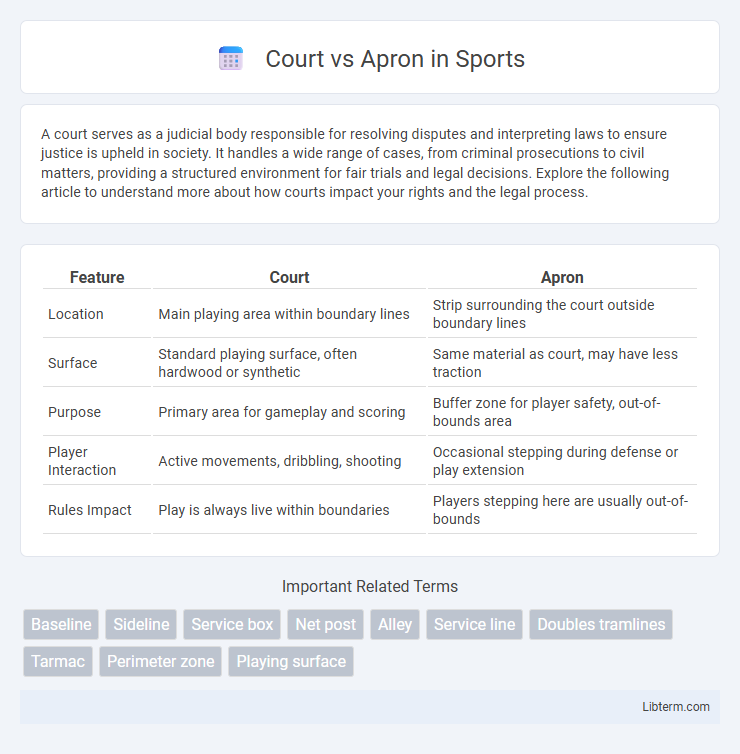The height and width of the screenshot is (754, 740).
Task: Open the Sideline related term tag
Action: point(141,624)
